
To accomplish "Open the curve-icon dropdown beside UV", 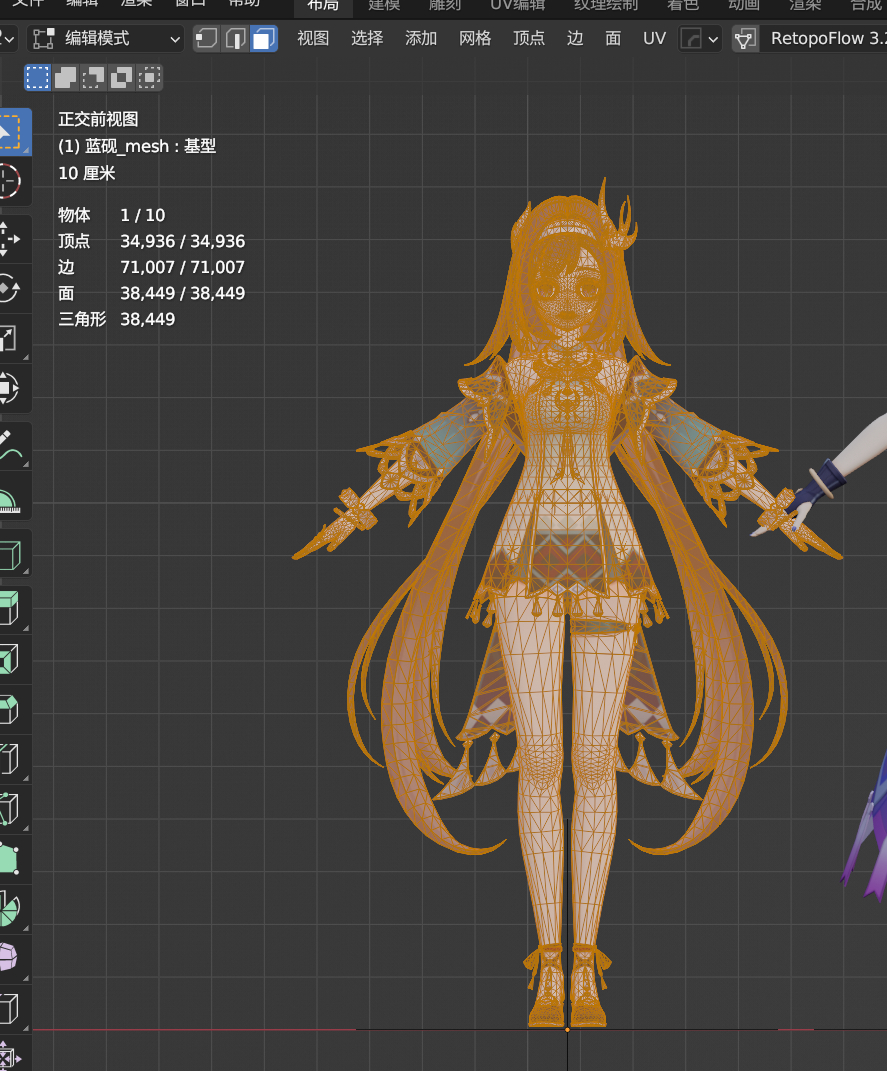I will pos(700,38).
